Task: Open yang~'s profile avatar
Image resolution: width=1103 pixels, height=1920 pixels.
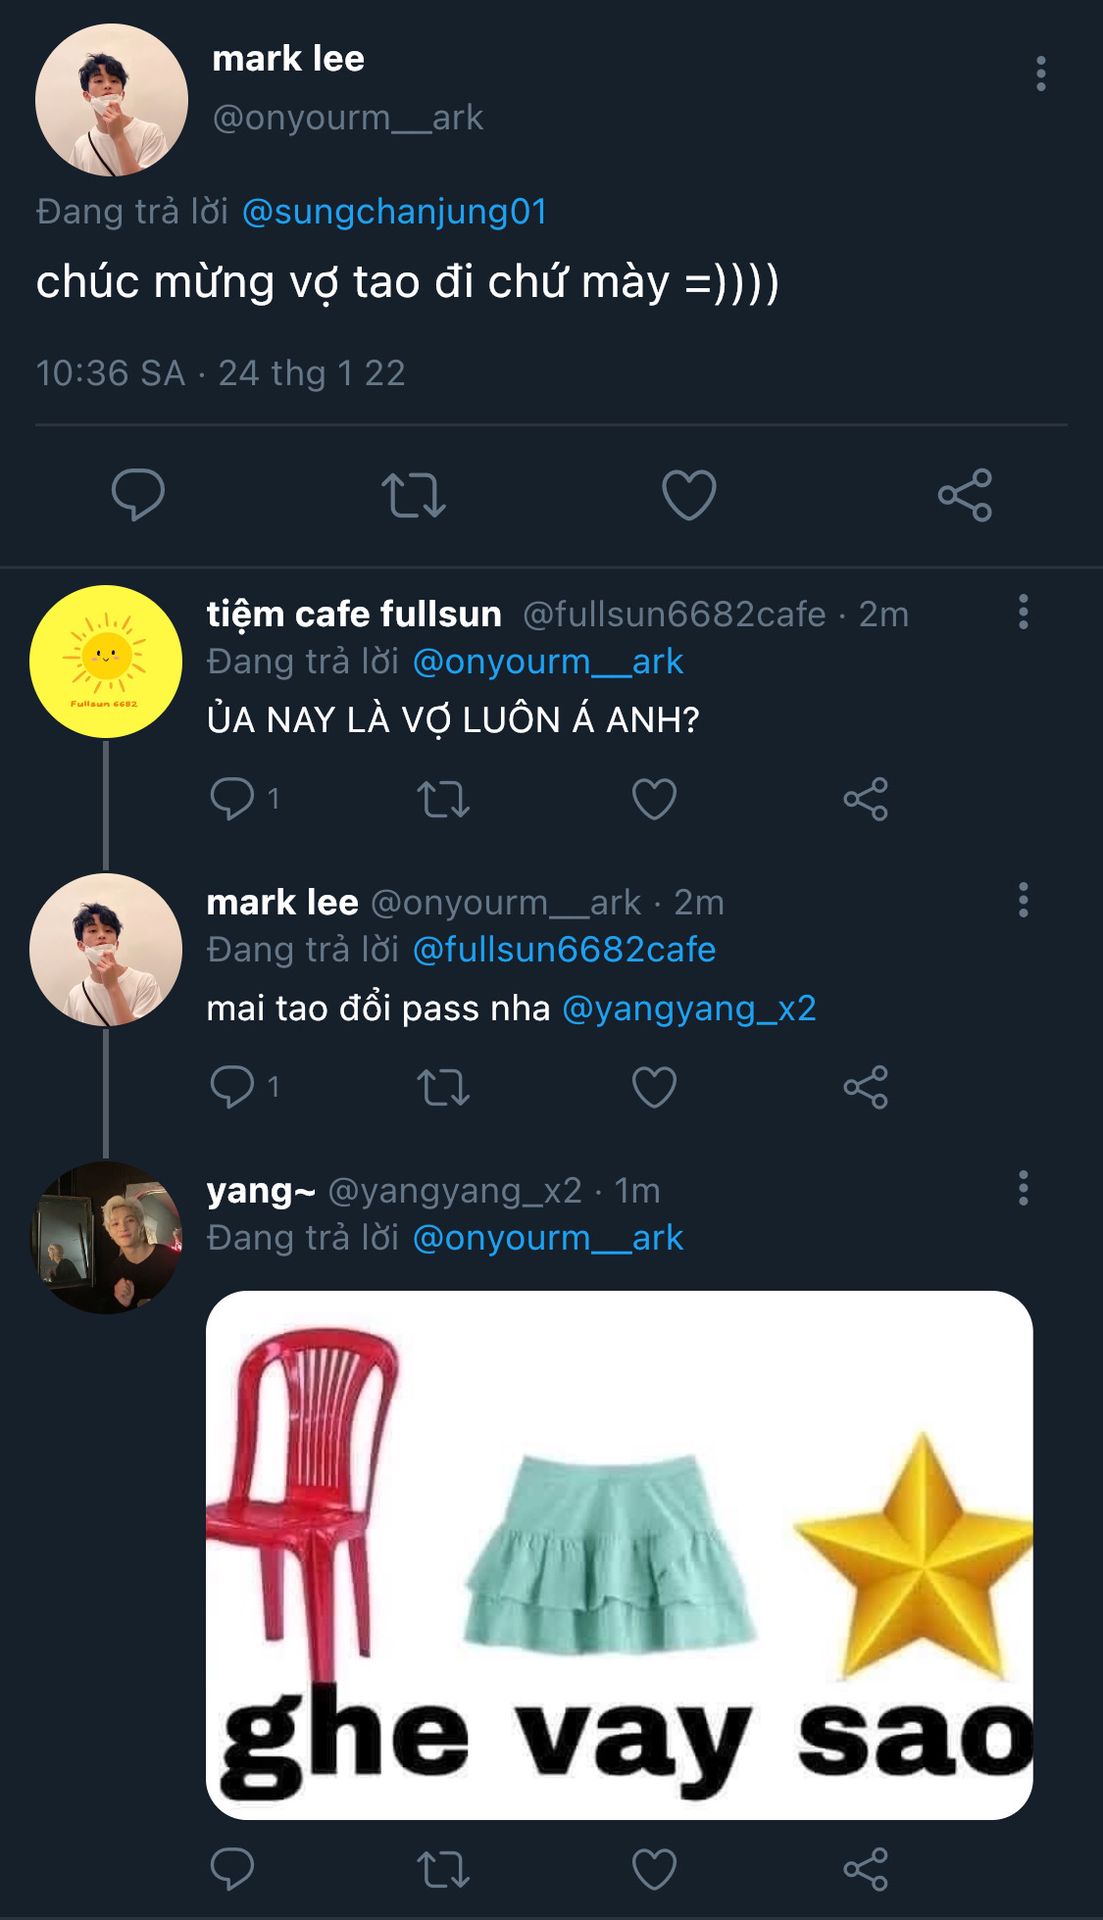Action: coord(106,1238)
